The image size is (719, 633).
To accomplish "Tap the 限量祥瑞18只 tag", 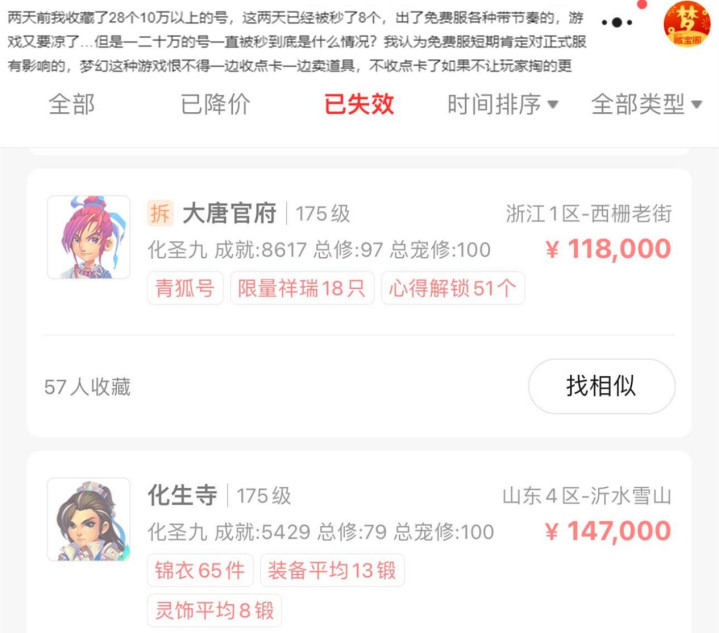I will [302, 288].
